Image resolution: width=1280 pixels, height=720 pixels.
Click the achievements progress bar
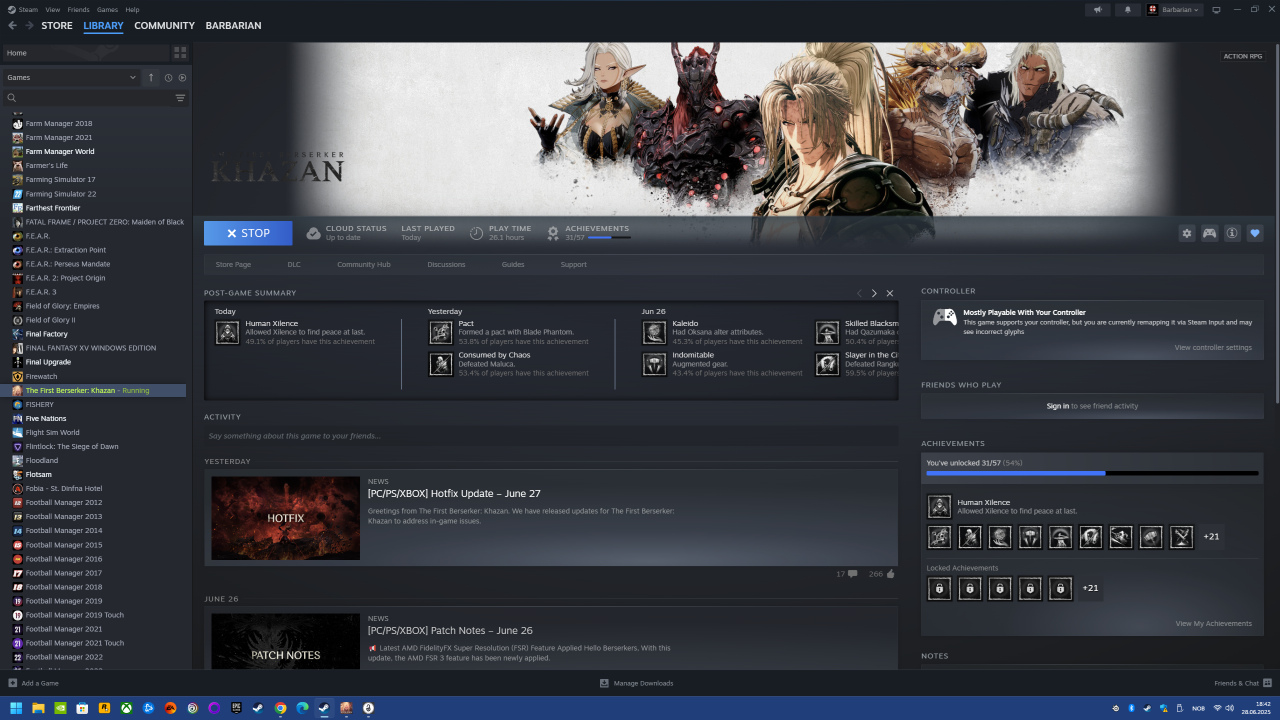point(1091,473)
